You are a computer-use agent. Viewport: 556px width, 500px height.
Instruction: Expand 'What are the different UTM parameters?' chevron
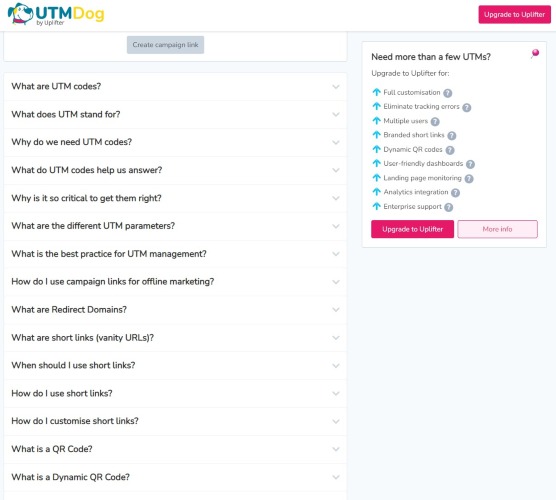point(336,226)
